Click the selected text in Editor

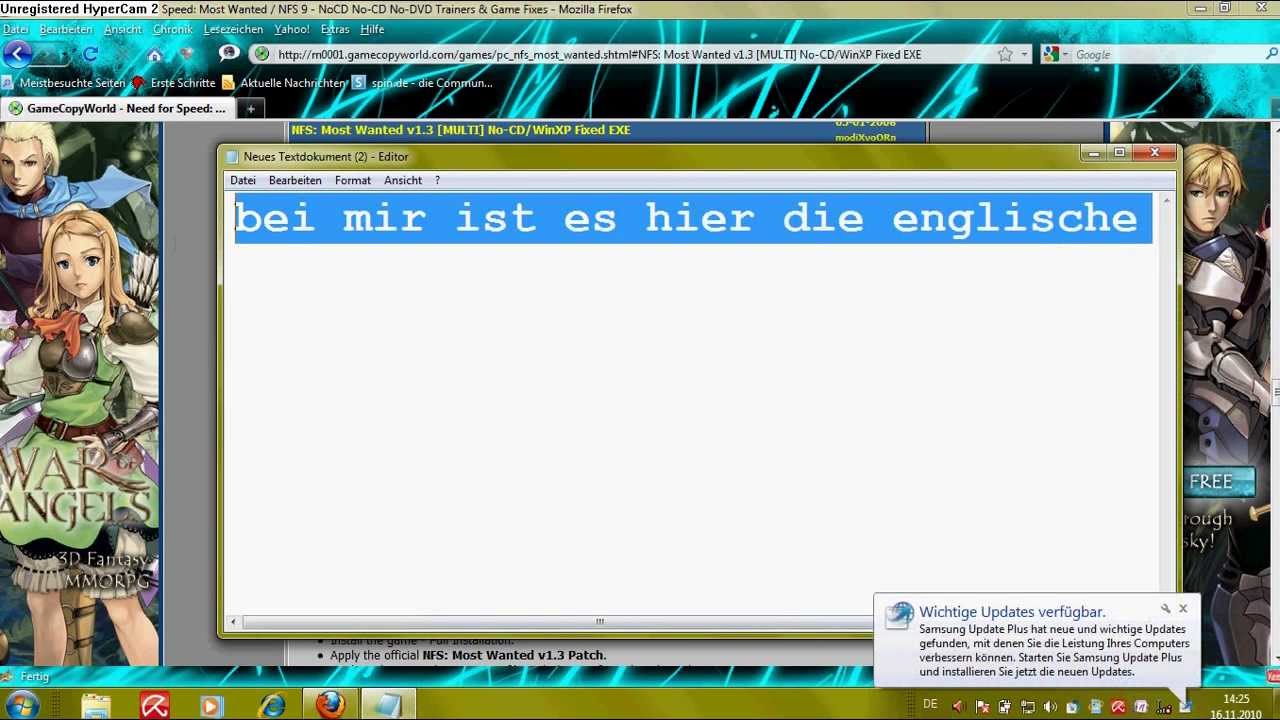[x=693, y=218]
